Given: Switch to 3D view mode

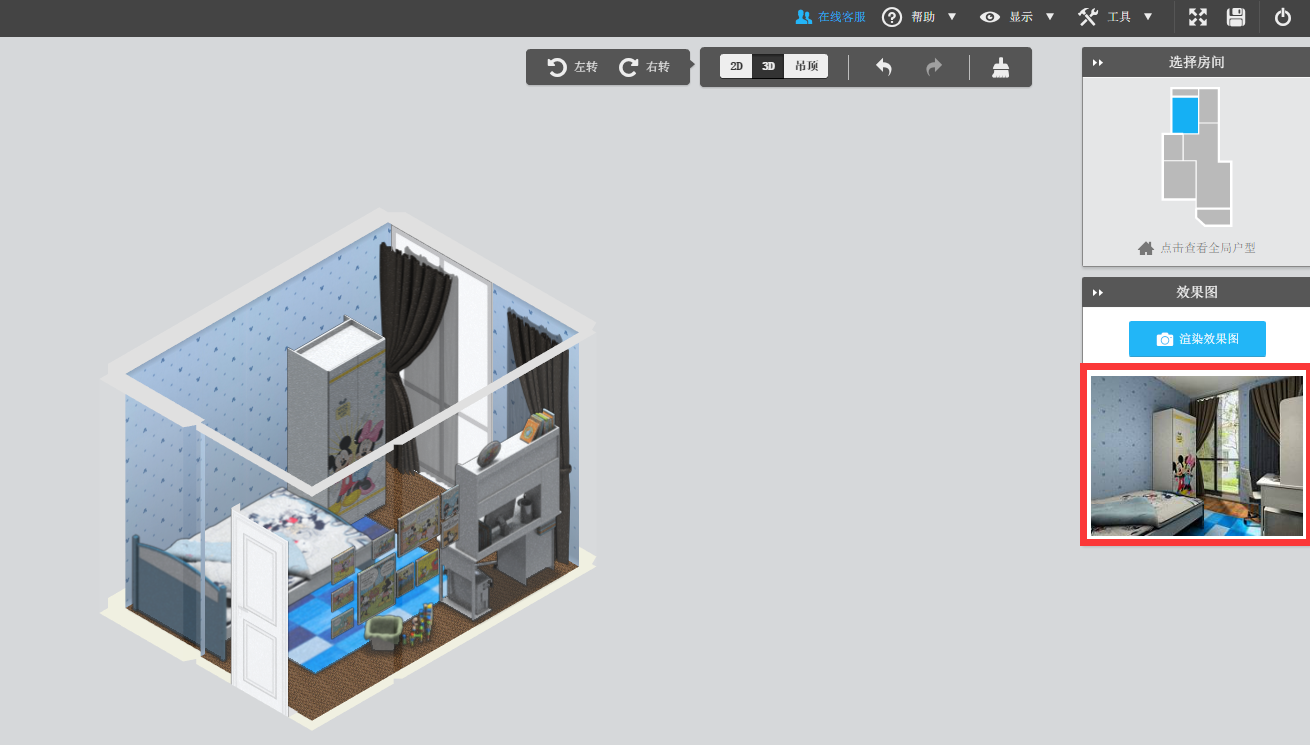Looking at the screenshot, I should (x=768, y=67).
